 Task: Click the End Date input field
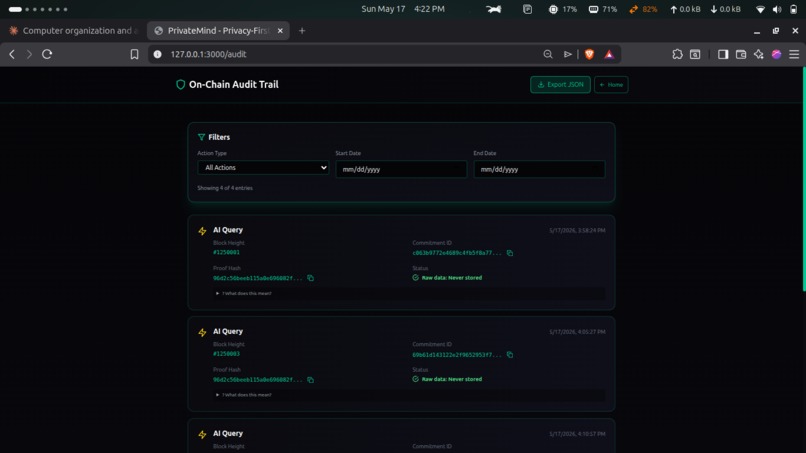(x=539, y=169)
